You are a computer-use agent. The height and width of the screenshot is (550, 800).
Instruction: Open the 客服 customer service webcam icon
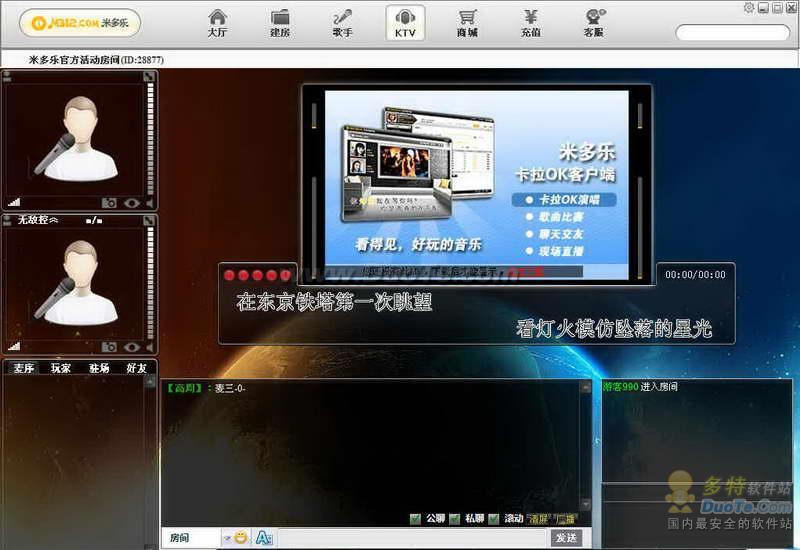(594, 23)
